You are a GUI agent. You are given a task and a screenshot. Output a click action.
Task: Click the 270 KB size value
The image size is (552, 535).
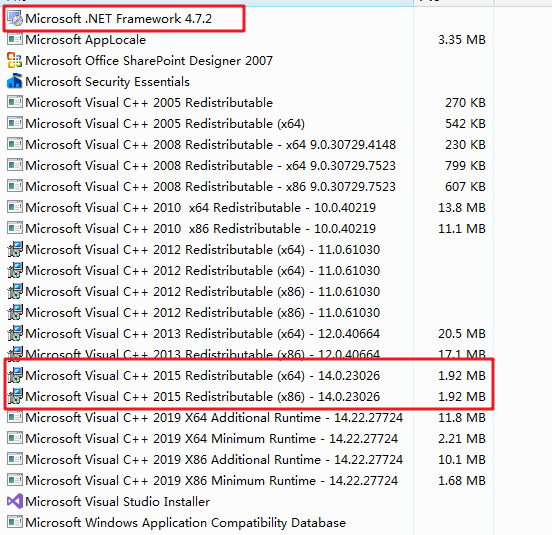pyautogui.click(x=465, y=102)
